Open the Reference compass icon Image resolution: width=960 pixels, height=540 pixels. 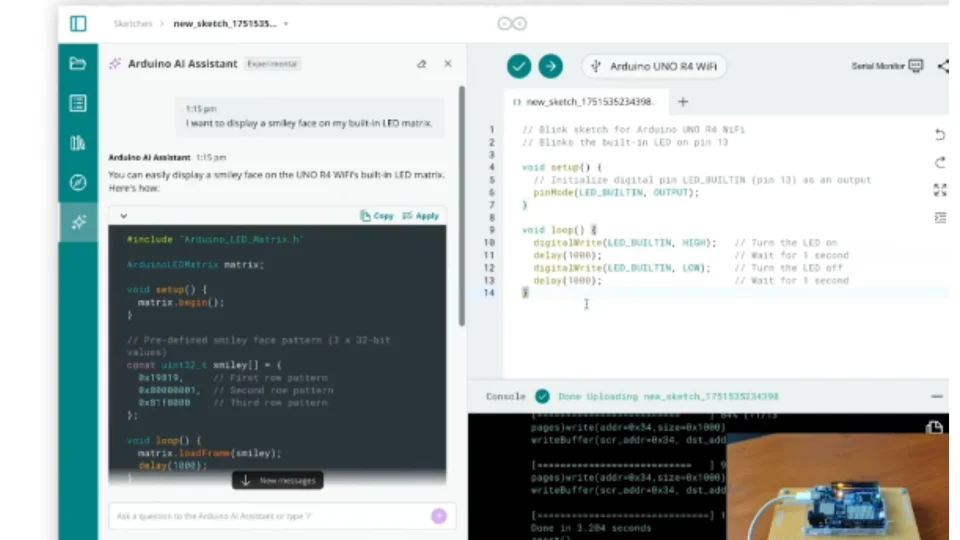click(x=78, y=182)
